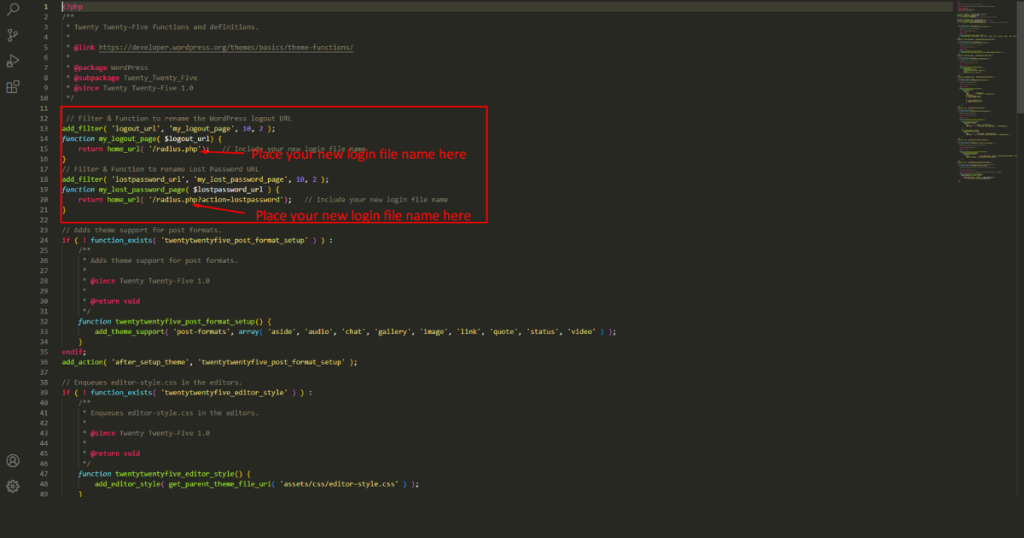Viewport: 1024px width, 538px height.
Task: Click the 'quote' array value
Action: tap(504, 332)
